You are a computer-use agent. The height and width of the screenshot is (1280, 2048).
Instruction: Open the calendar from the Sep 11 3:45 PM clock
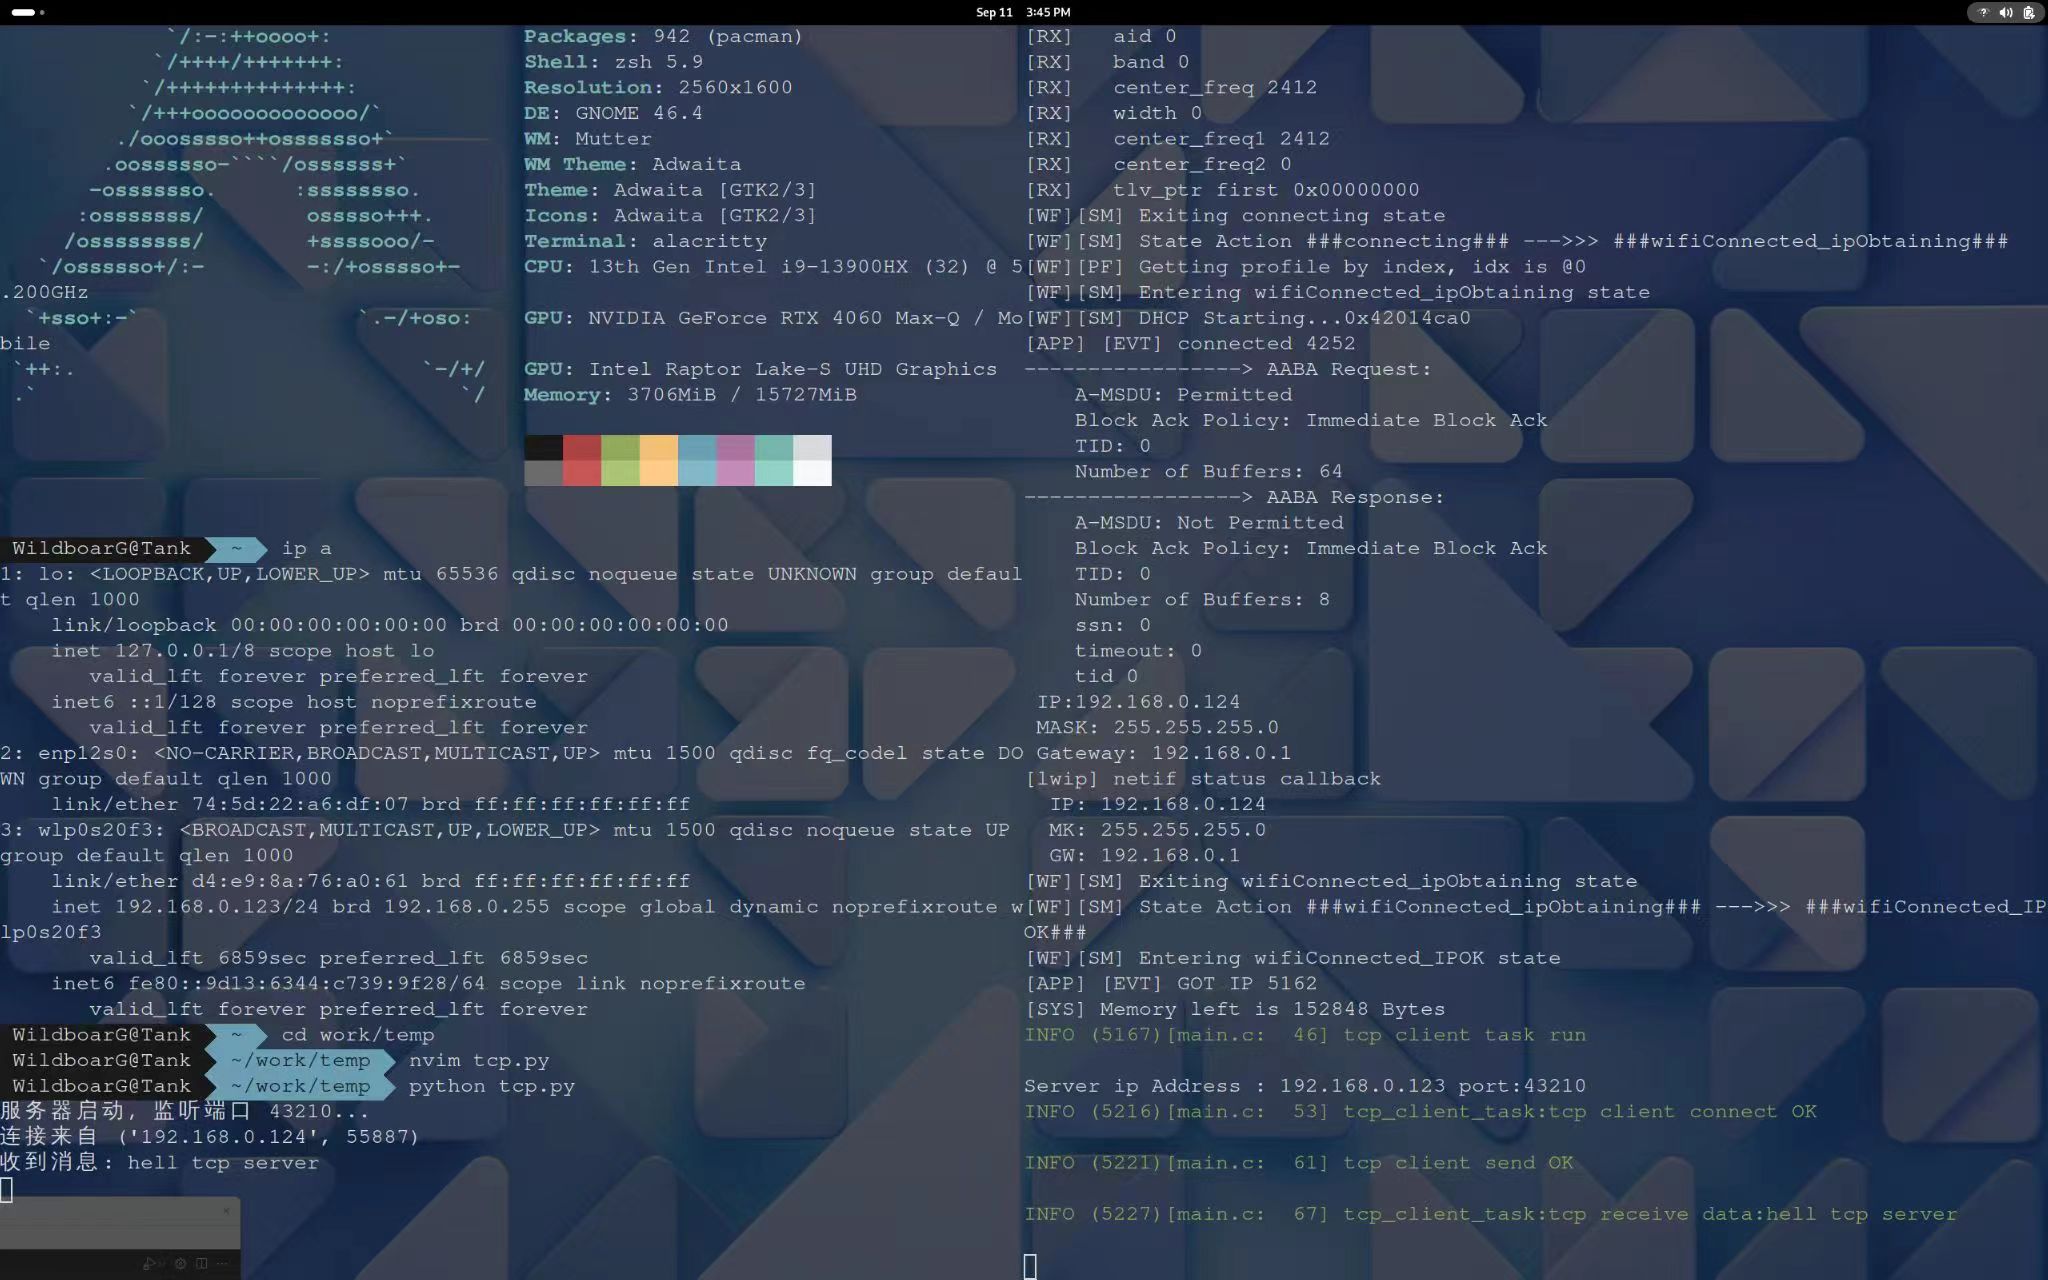click(1023, 12)
